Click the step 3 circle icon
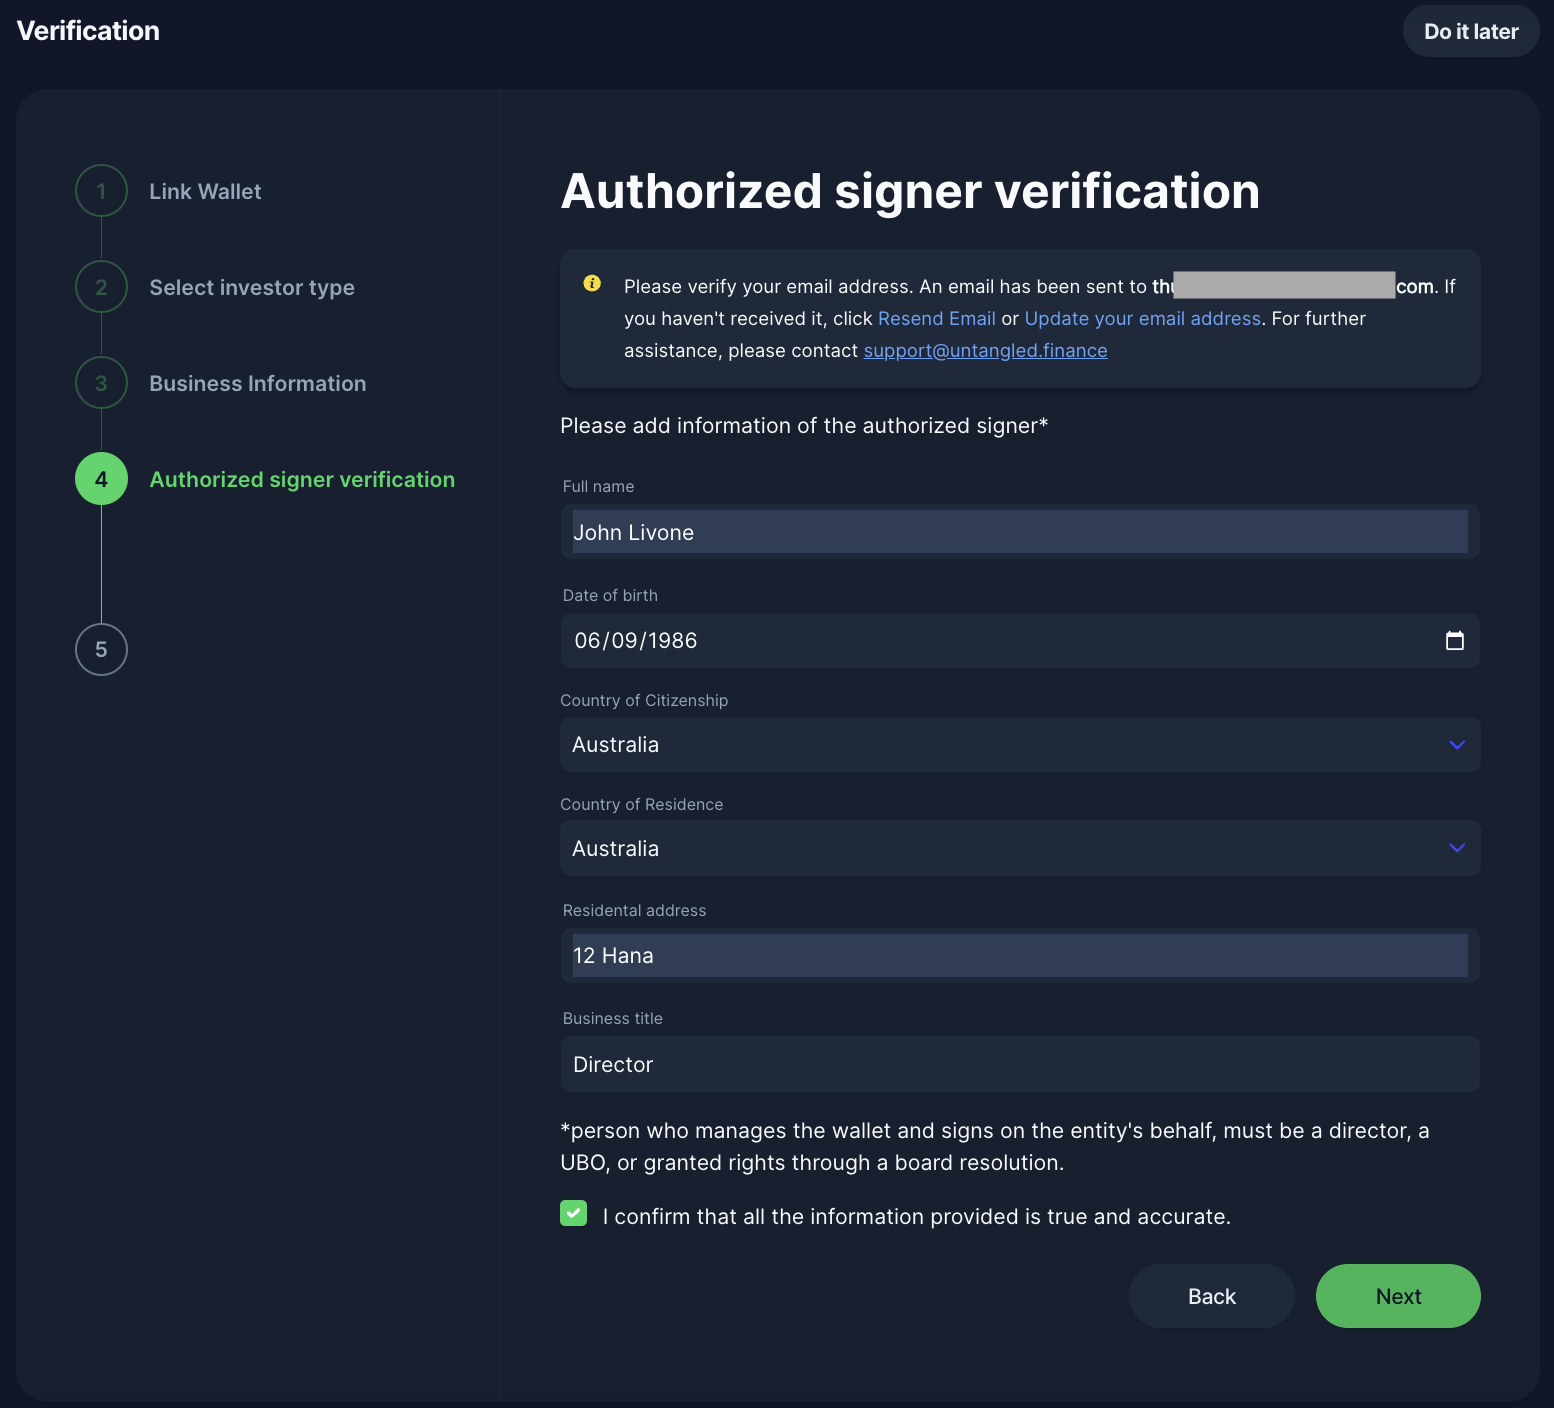This screenshot has height=1408, width=1554. [x=101, y=383]
